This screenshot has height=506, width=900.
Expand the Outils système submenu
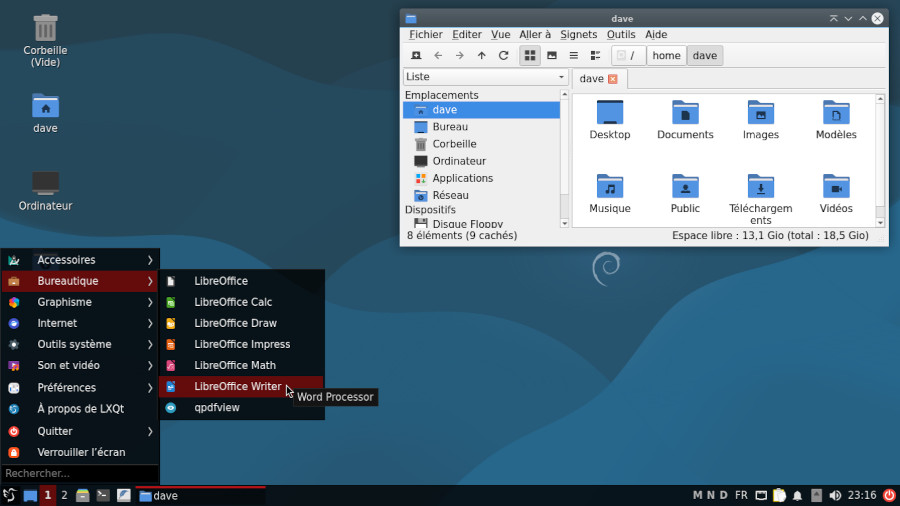tap(80, 345)
